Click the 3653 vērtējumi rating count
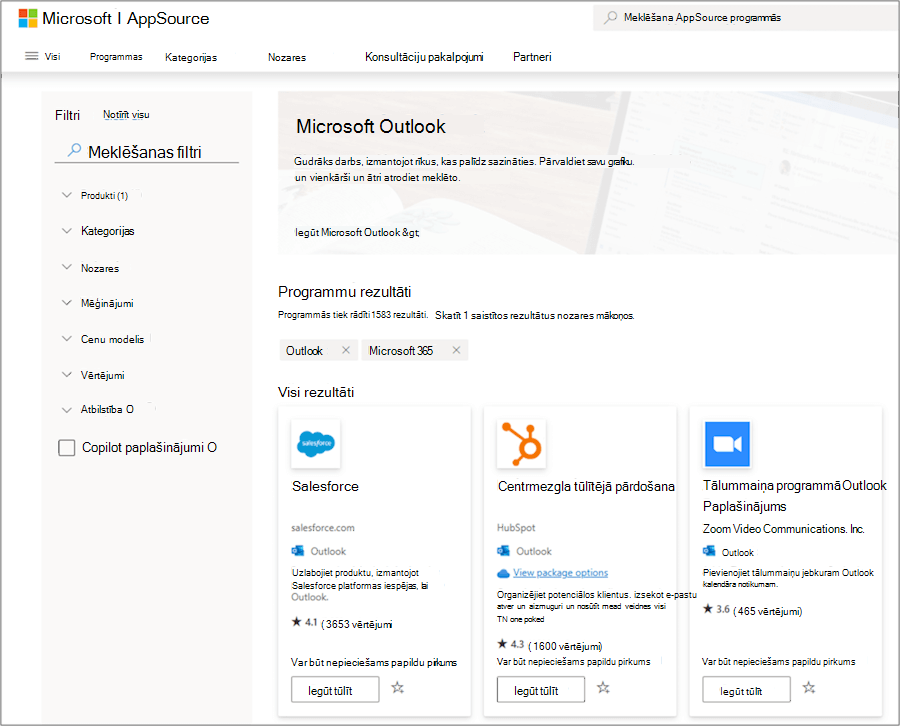The image size is (900, 726). pyautogui.click(x=357, y=624)
